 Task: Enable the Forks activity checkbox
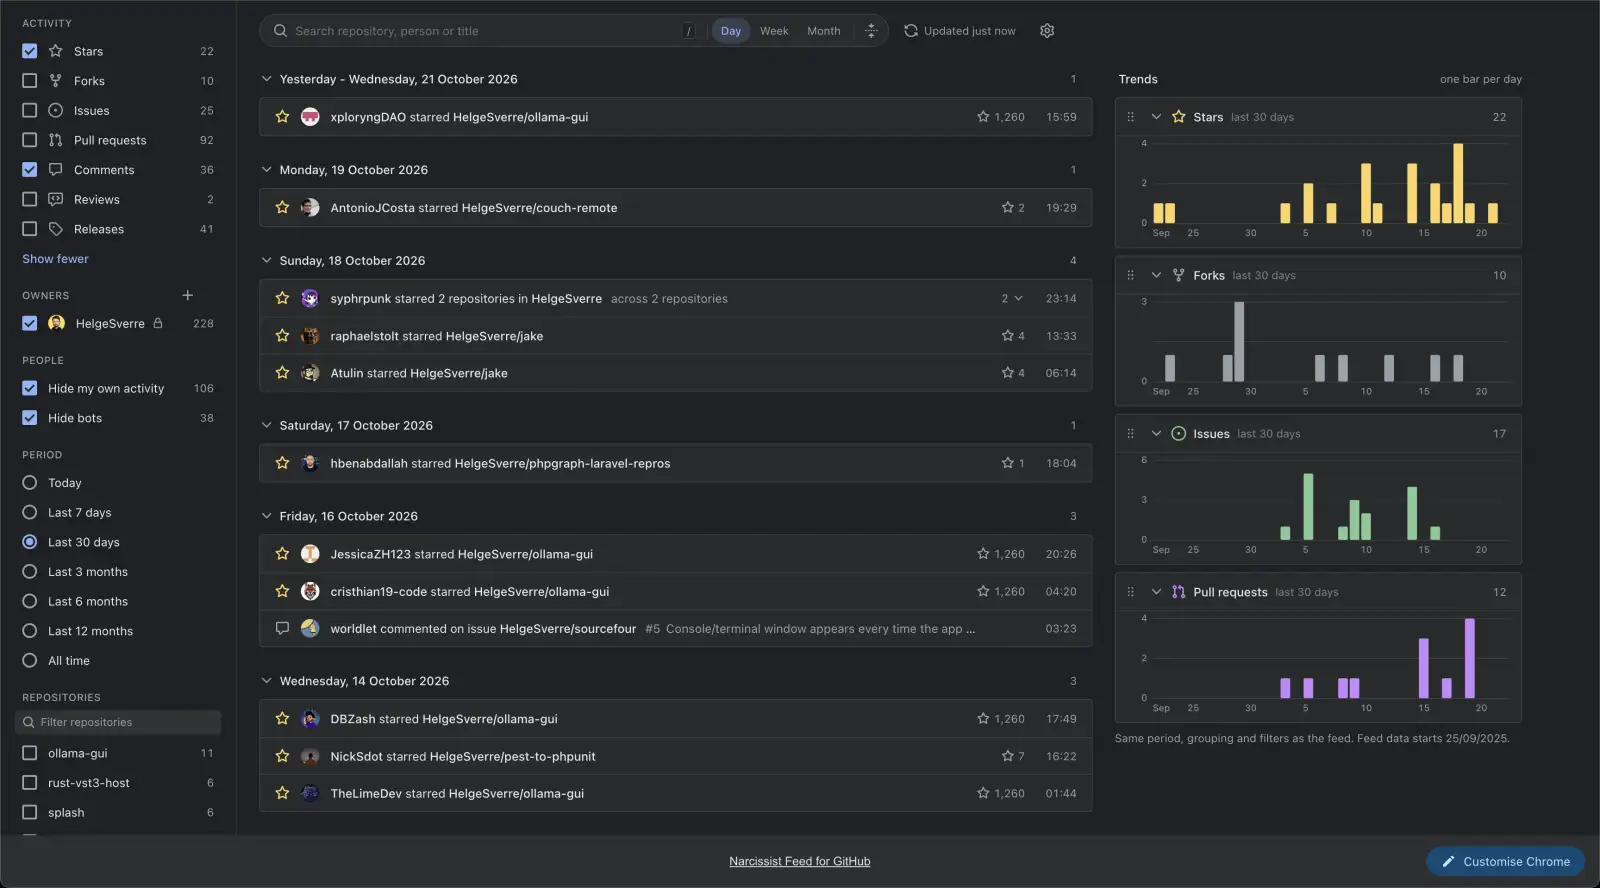point(30,81)
